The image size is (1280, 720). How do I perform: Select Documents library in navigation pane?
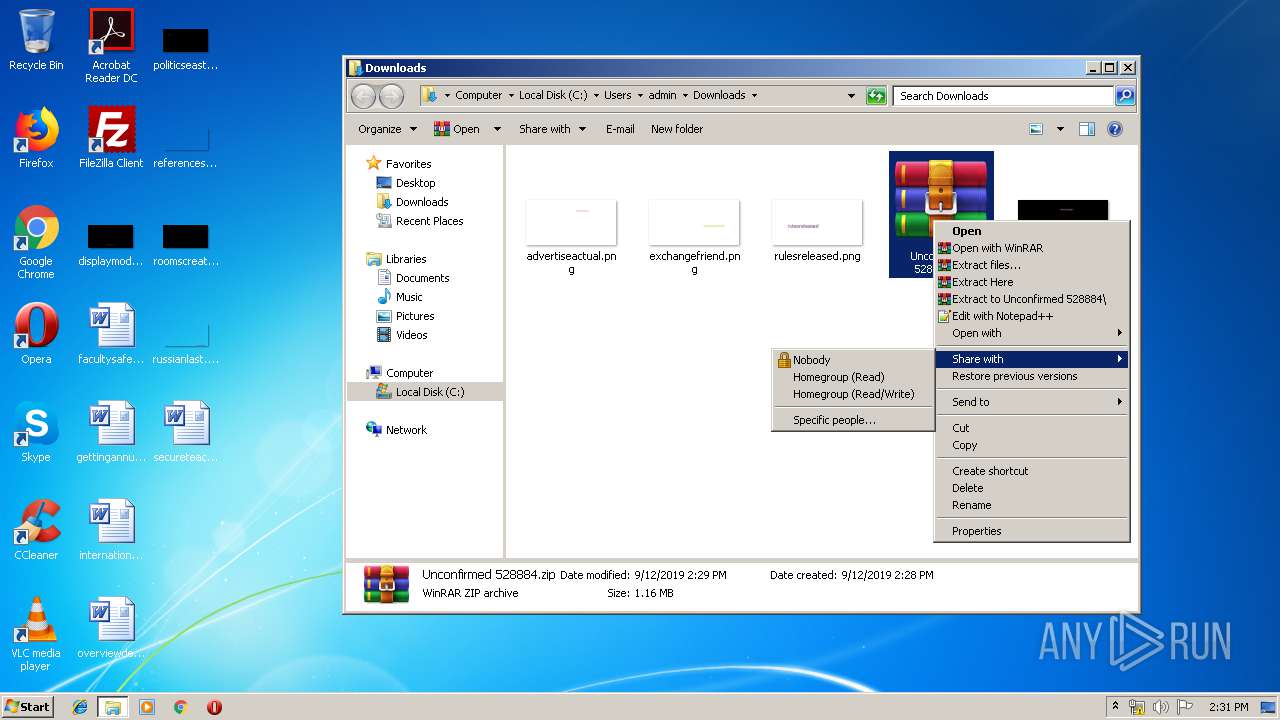click(422, 278)
